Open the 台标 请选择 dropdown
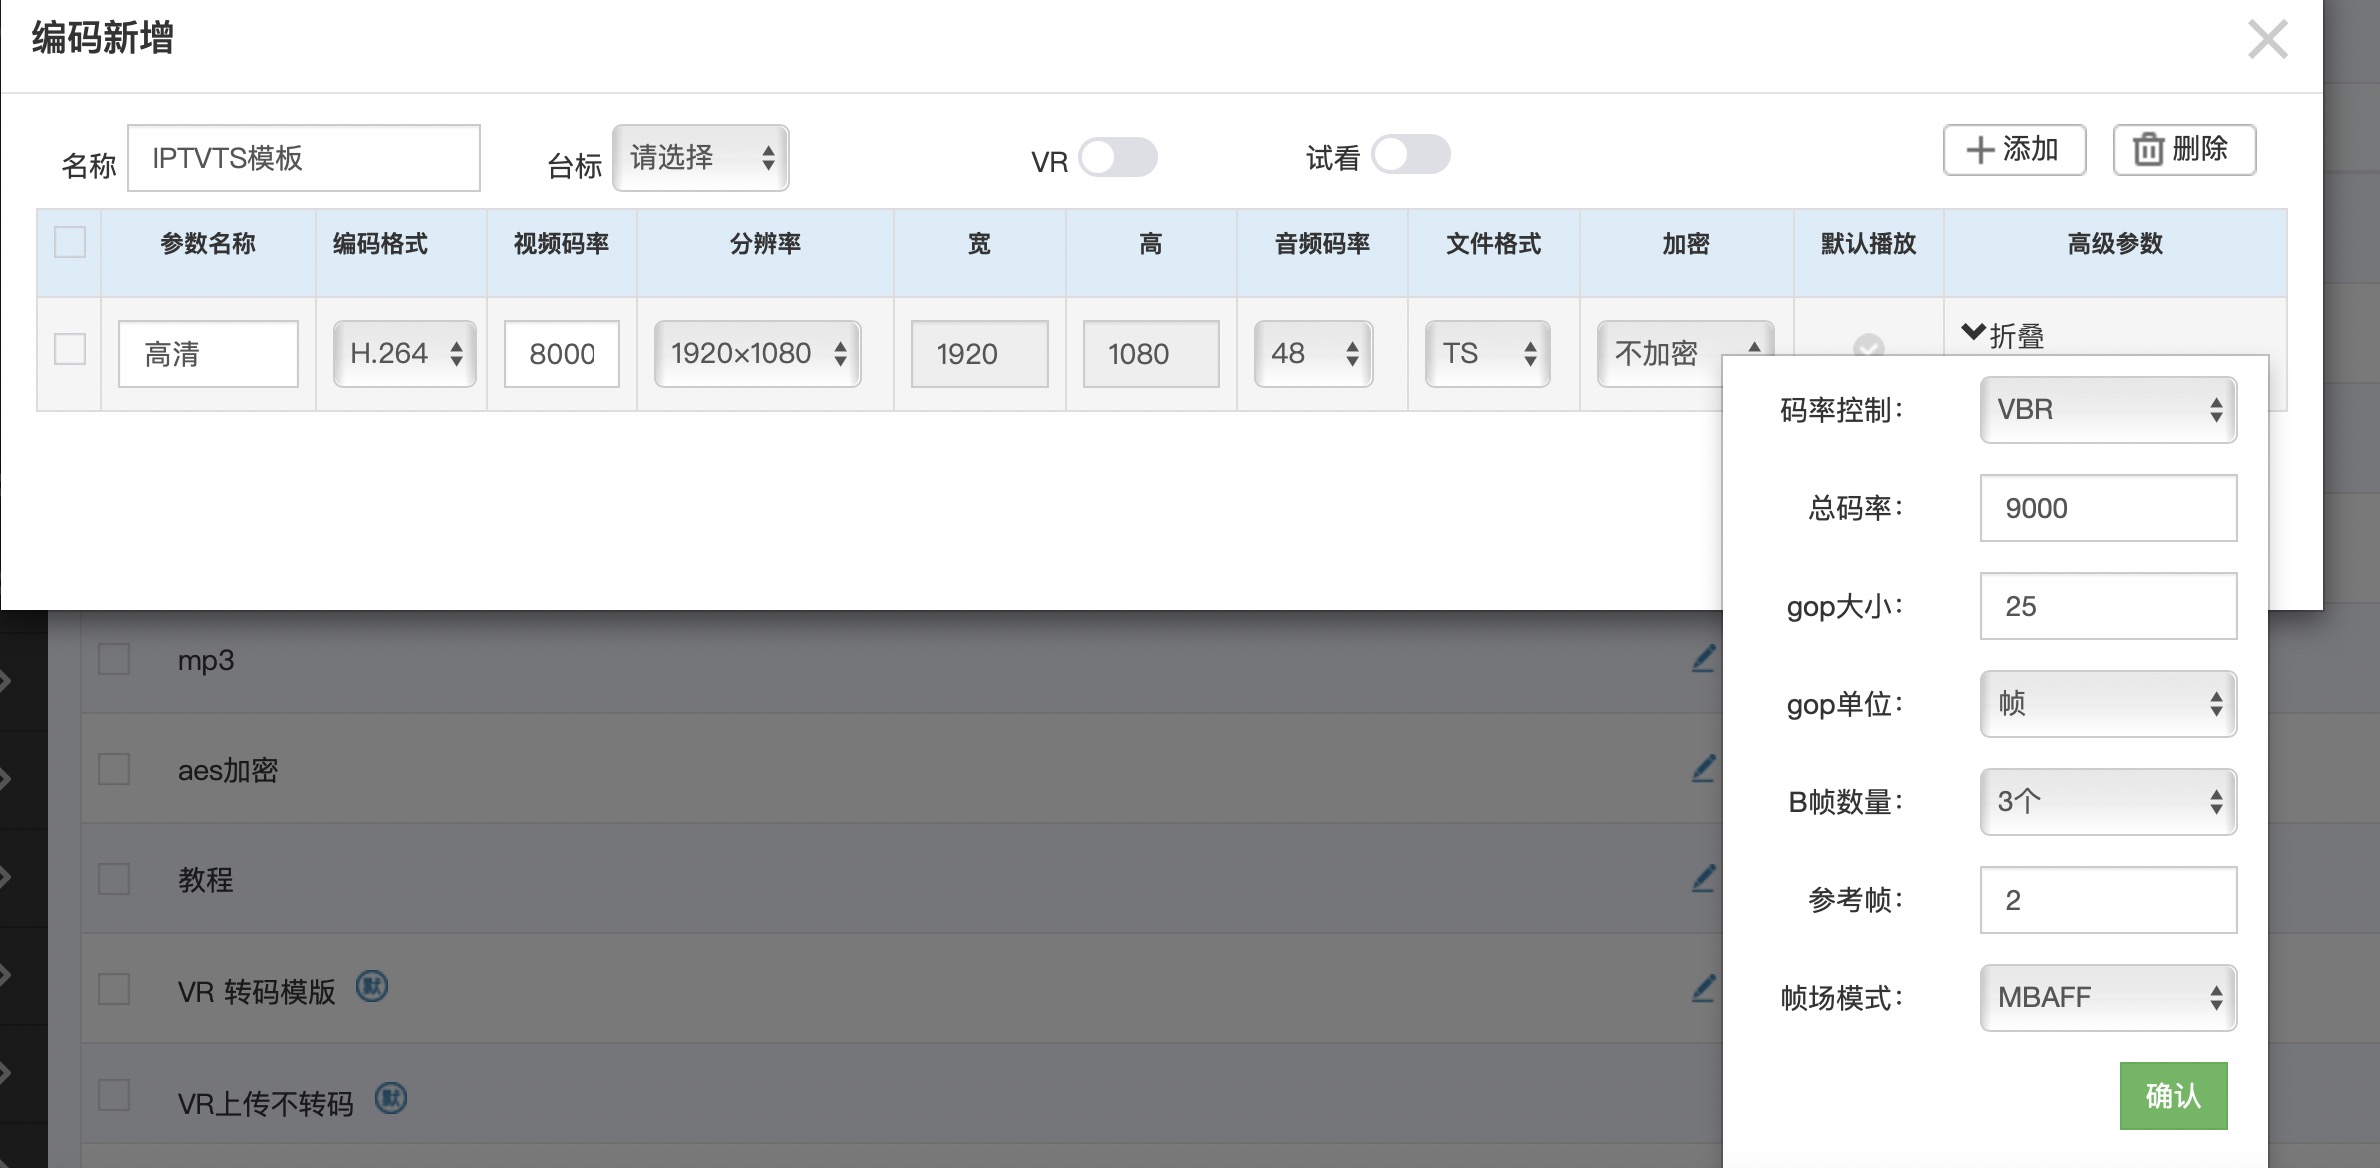This screenshot has height=1168, width=2380. (700, 158)
